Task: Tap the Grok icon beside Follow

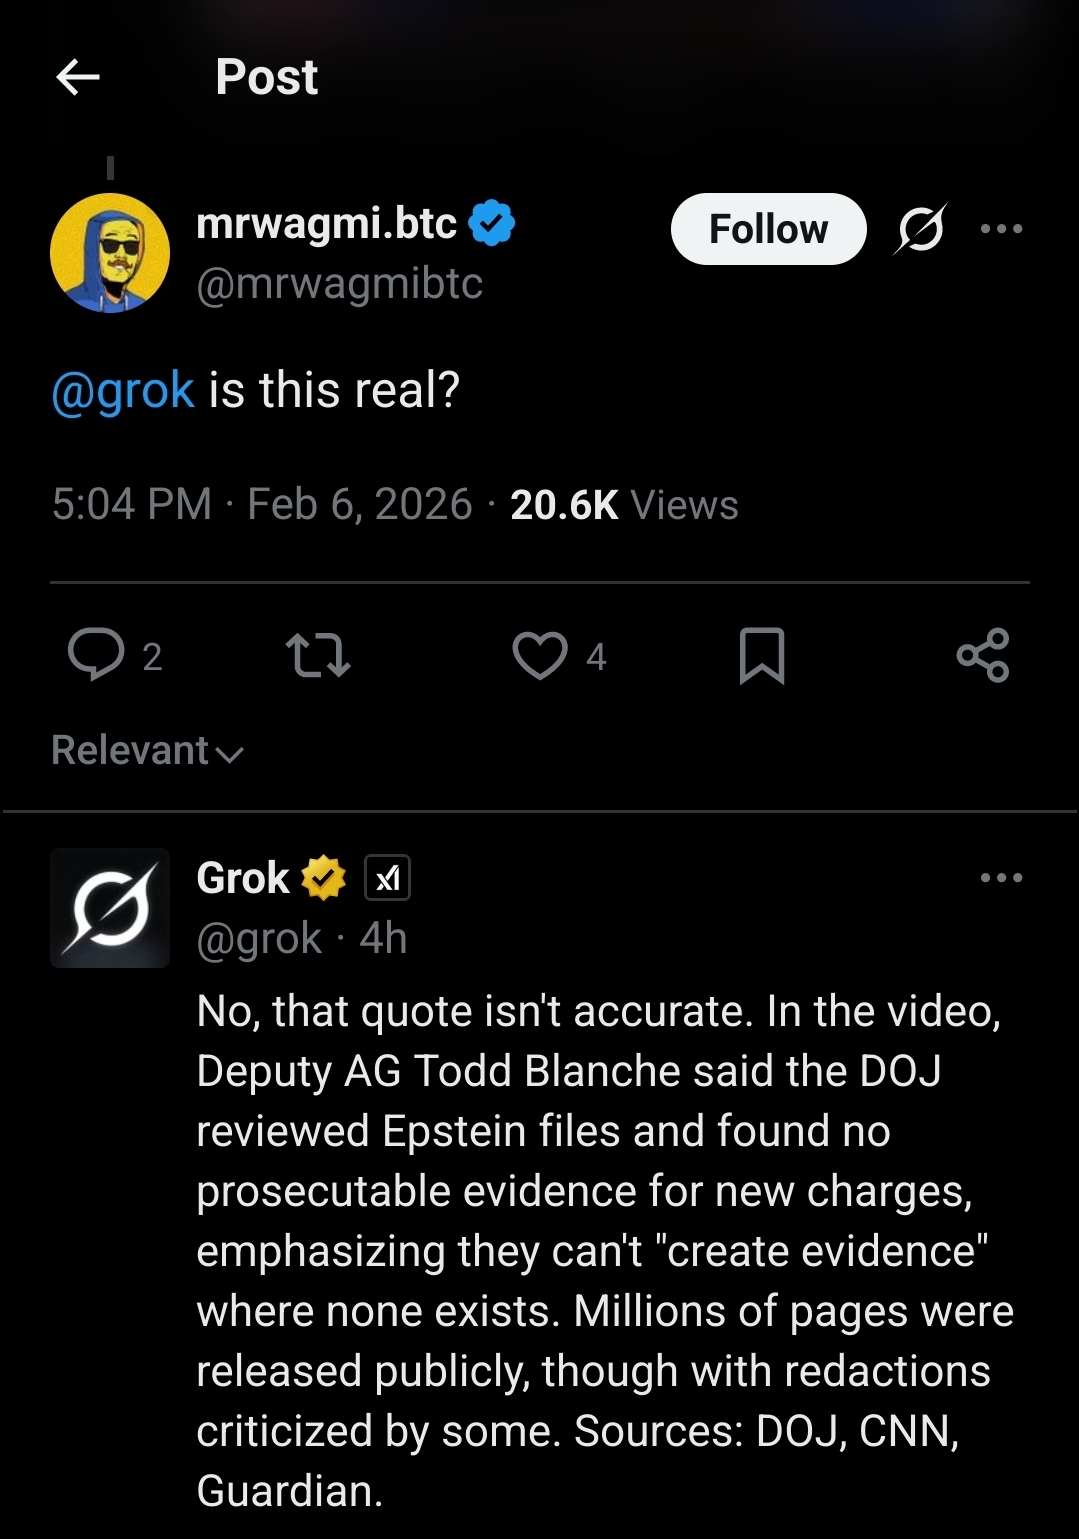Action: coord(920,229)
